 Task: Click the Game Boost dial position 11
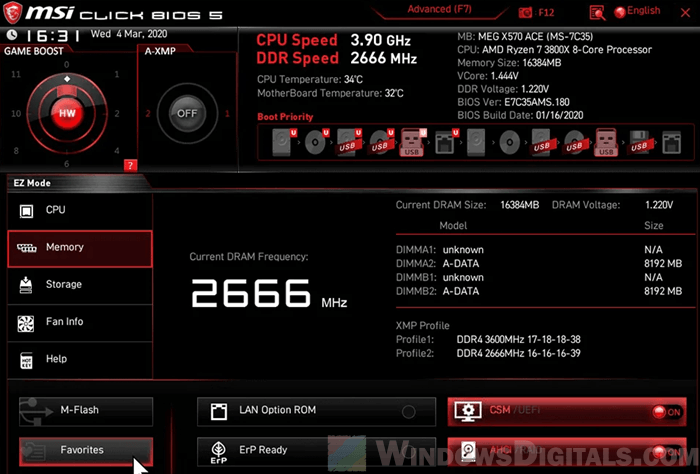(16, 74)
